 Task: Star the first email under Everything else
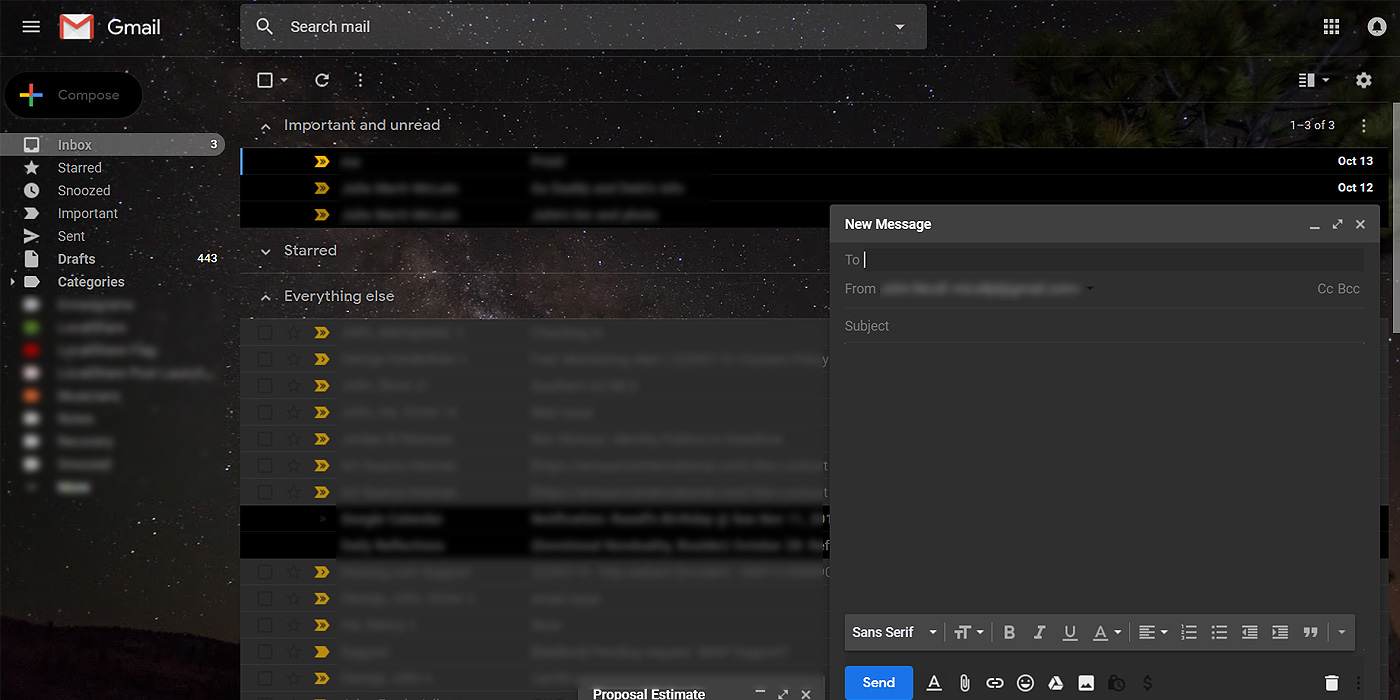click(291, 332)
